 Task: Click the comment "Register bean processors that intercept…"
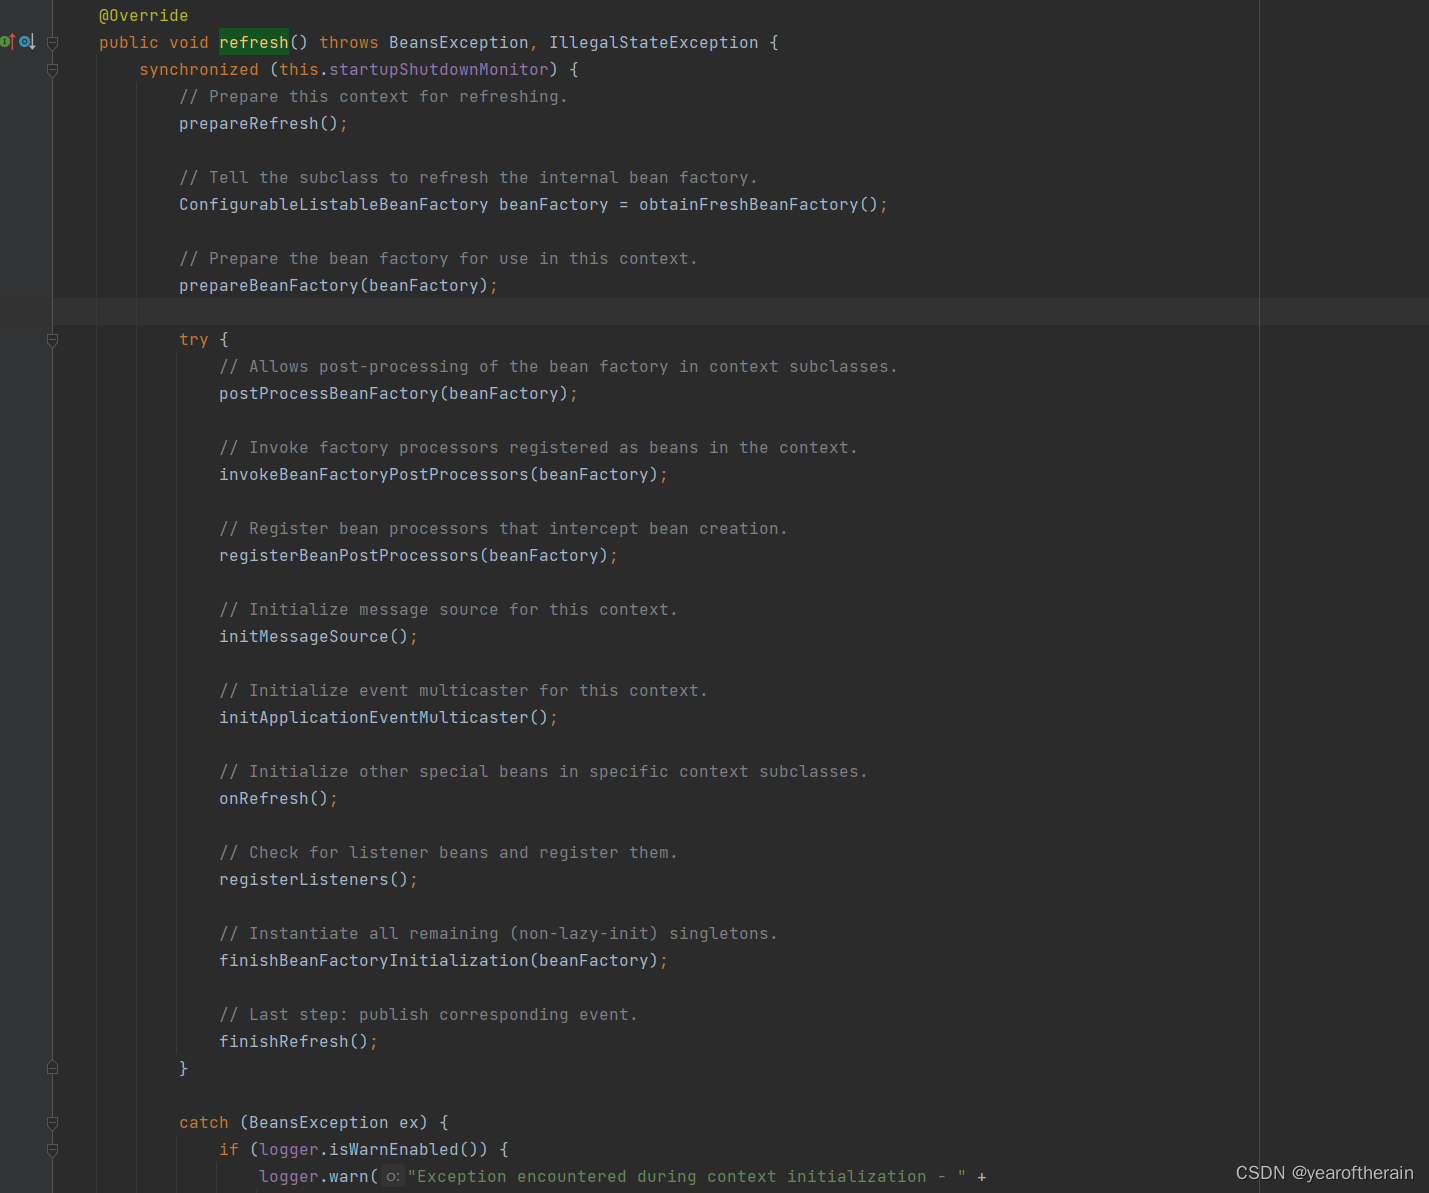503,529
